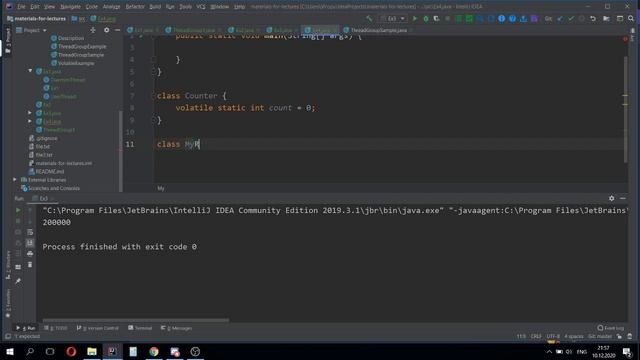Select the Ex3 tab in Run panel
640x360 pixels.
tap(43, 199)
